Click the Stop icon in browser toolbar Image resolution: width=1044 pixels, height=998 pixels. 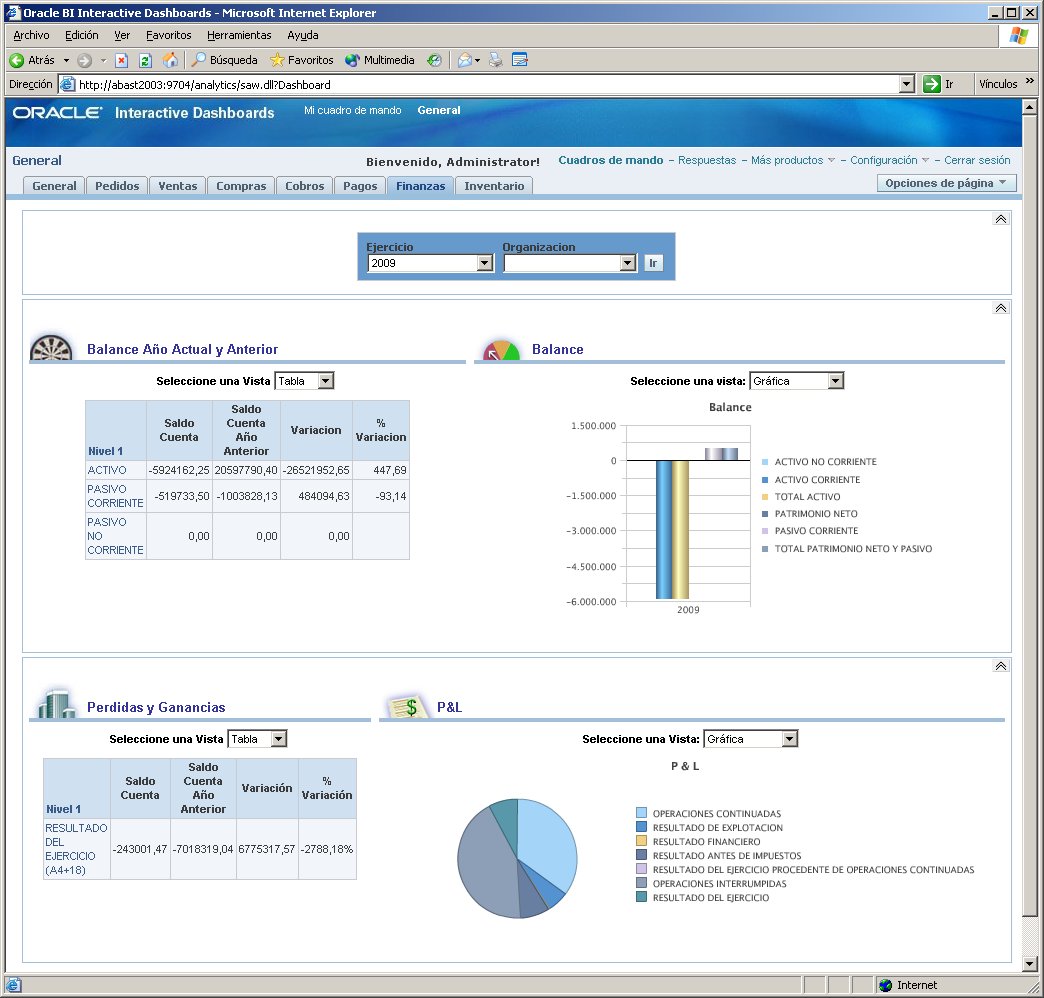pos(122,60)
